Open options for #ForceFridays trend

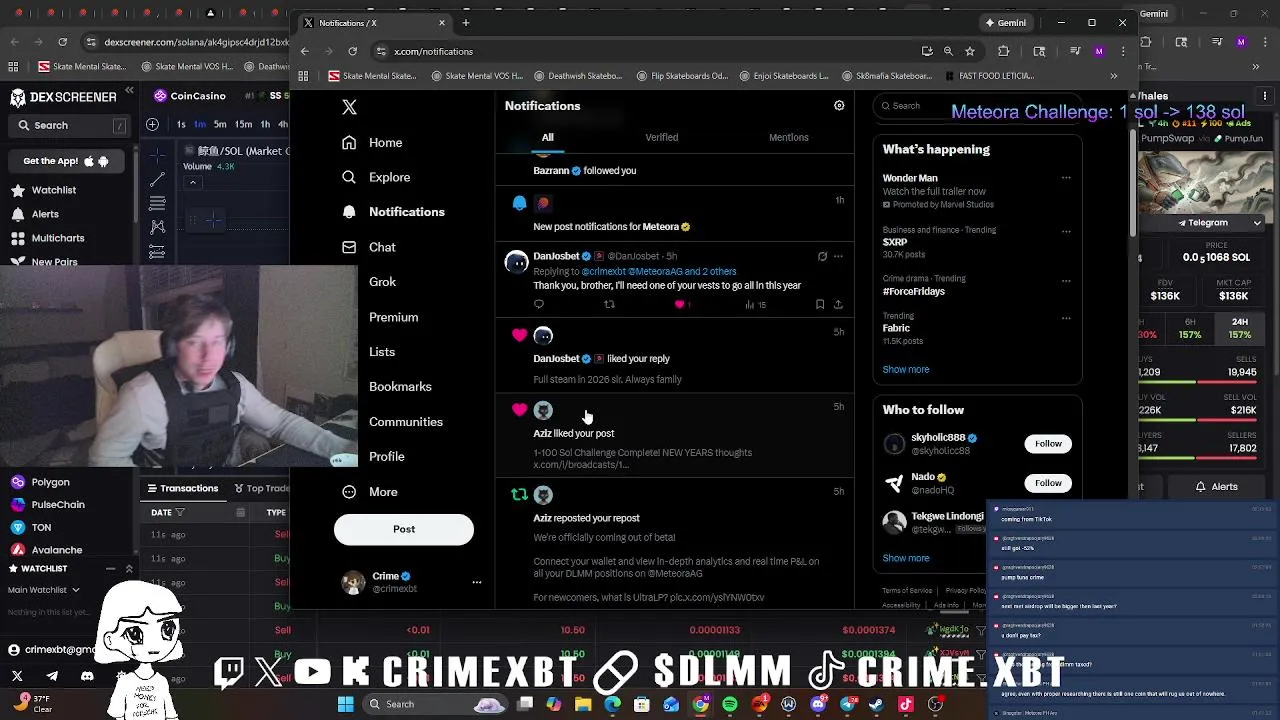pyautogui.click(x=1066, y=279)
